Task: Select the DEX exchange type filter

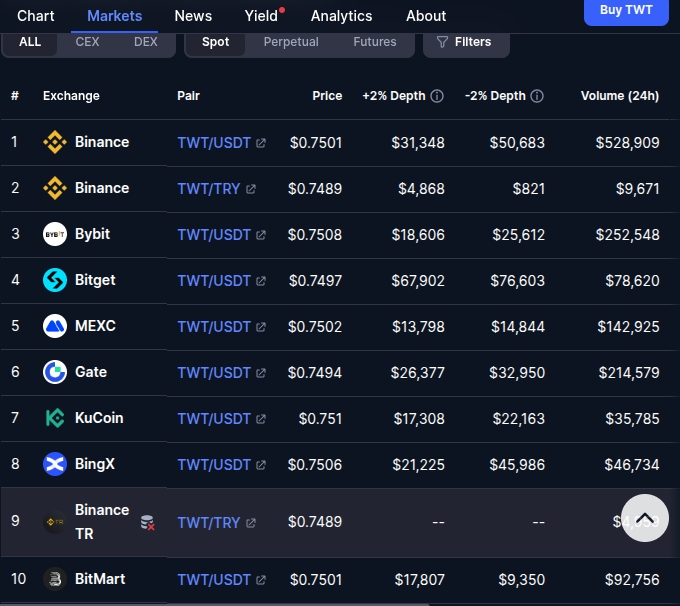Action: pos(146,42)
